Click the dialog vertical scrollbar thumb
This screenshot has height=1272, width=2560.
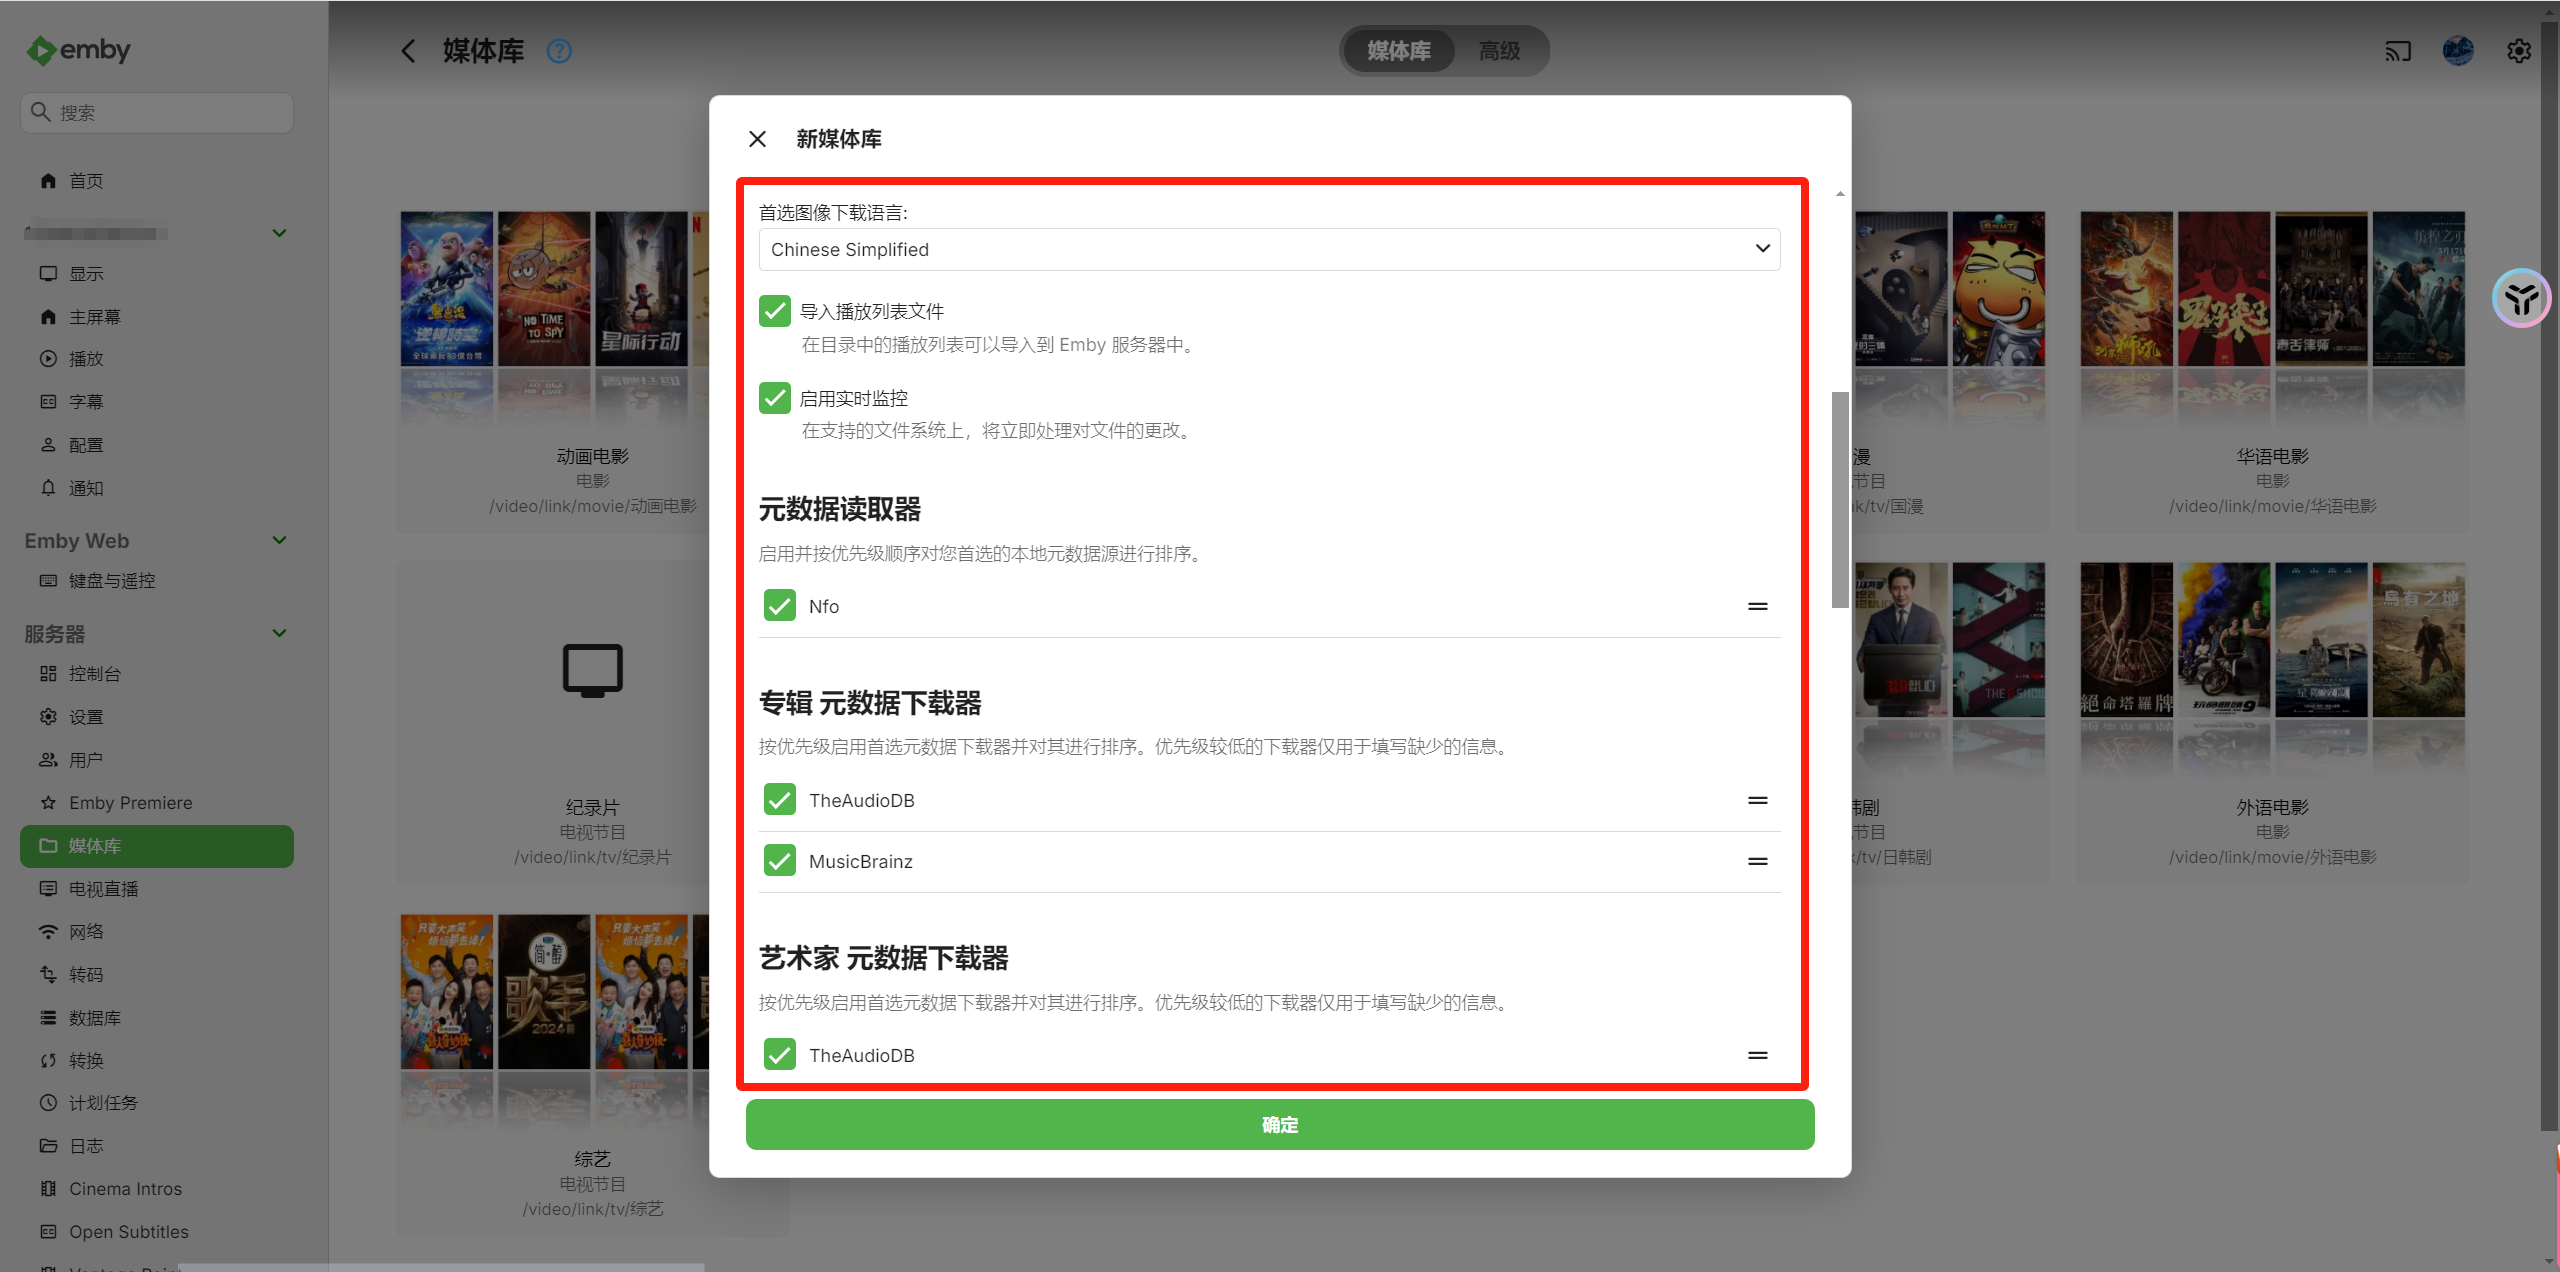1839,500
